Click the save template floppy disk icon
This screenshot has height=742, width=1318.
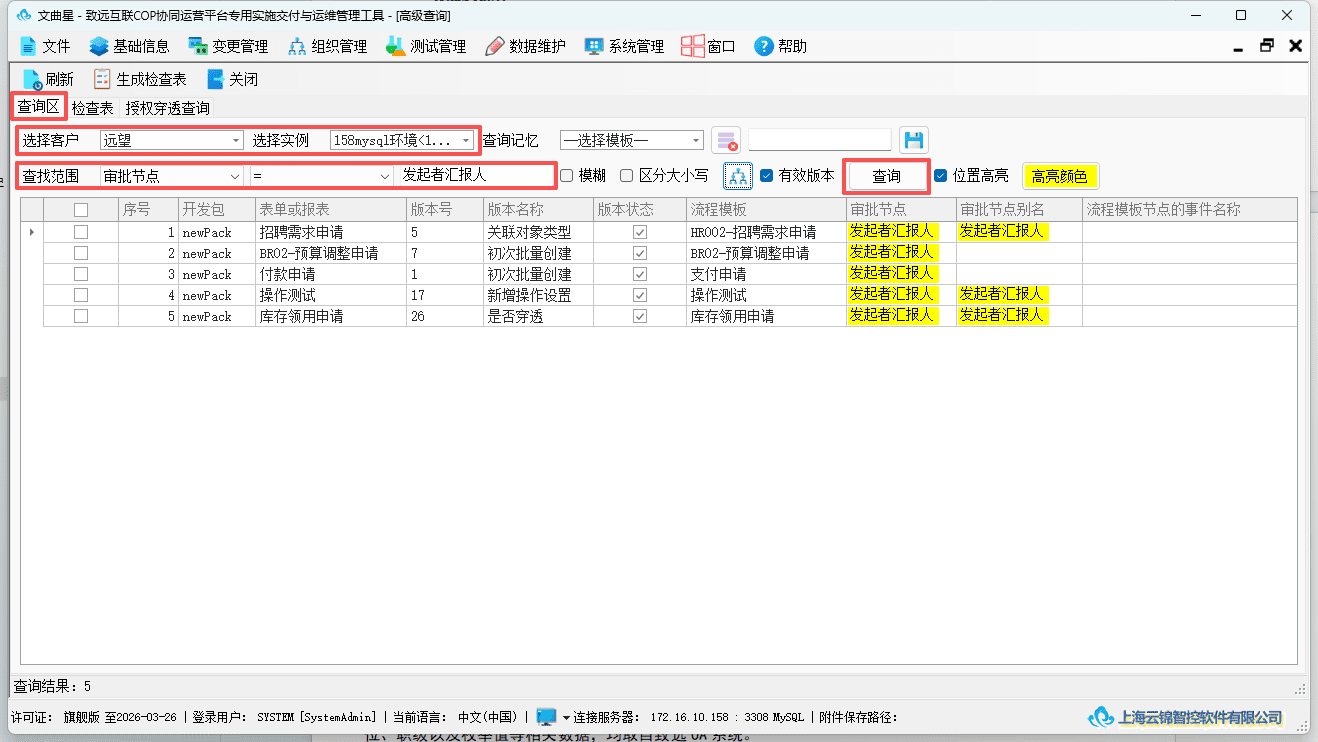point(913,140)
